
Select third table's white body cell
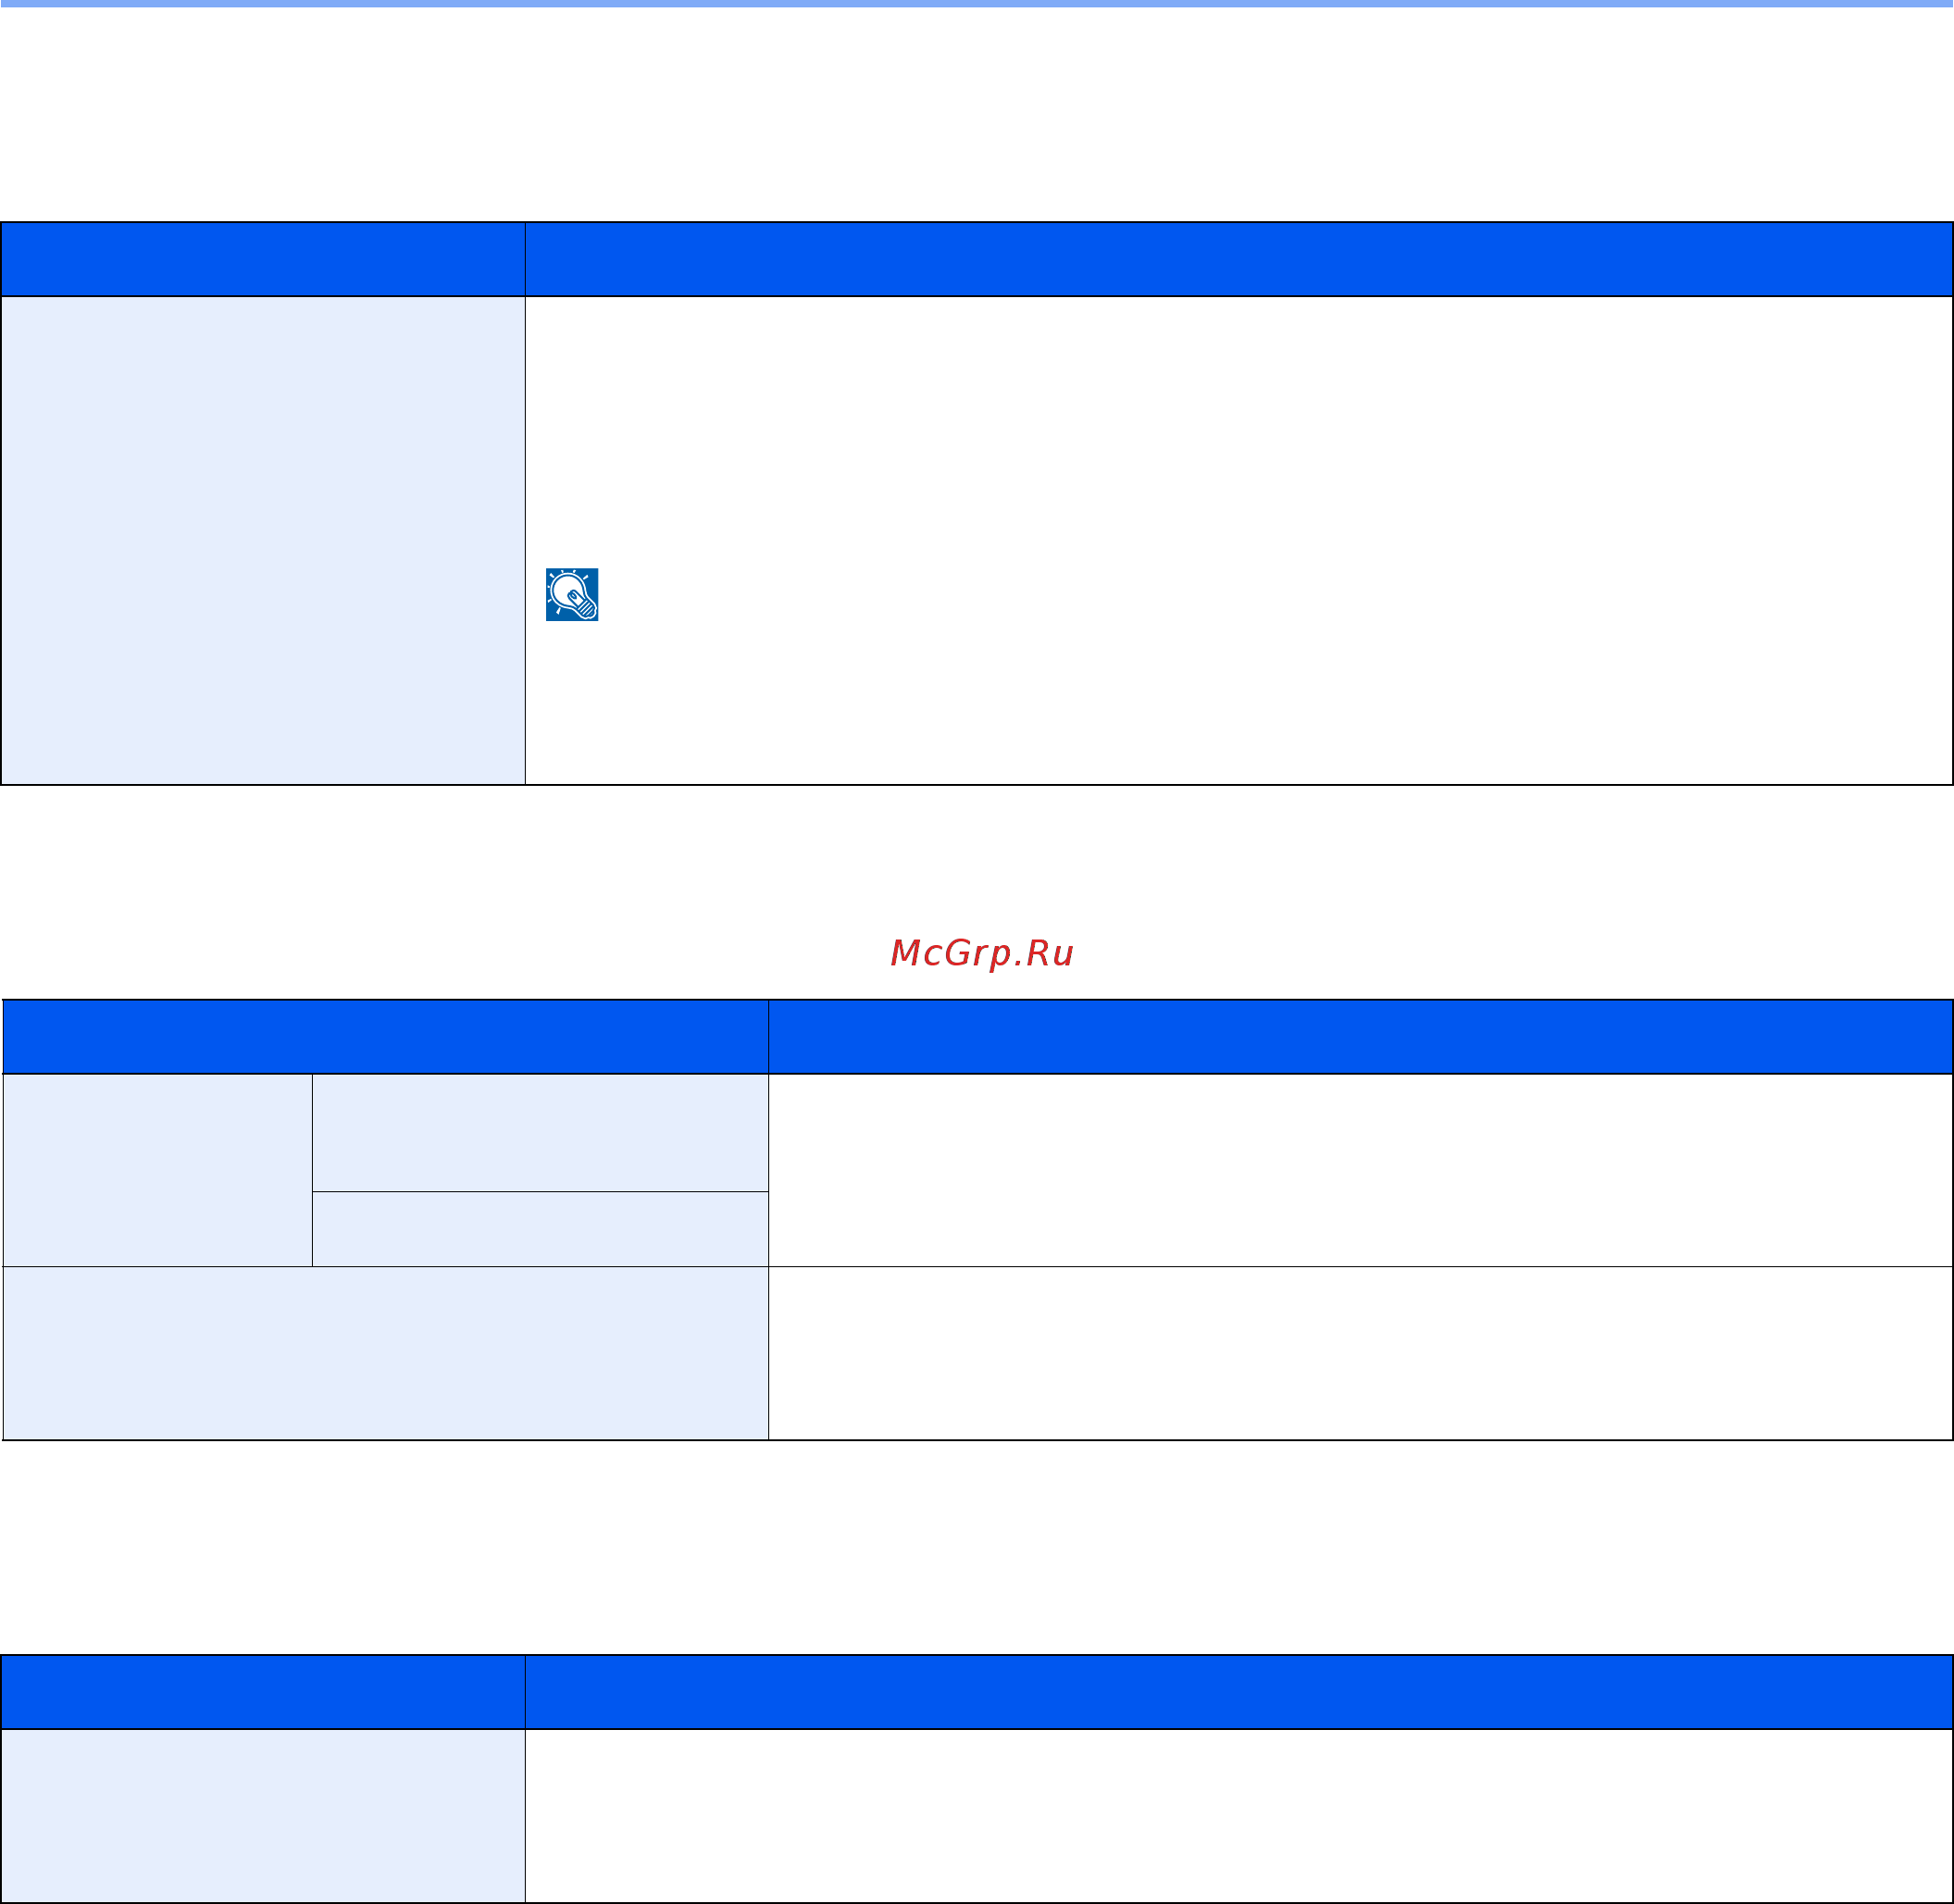tap(1239, 1815)
